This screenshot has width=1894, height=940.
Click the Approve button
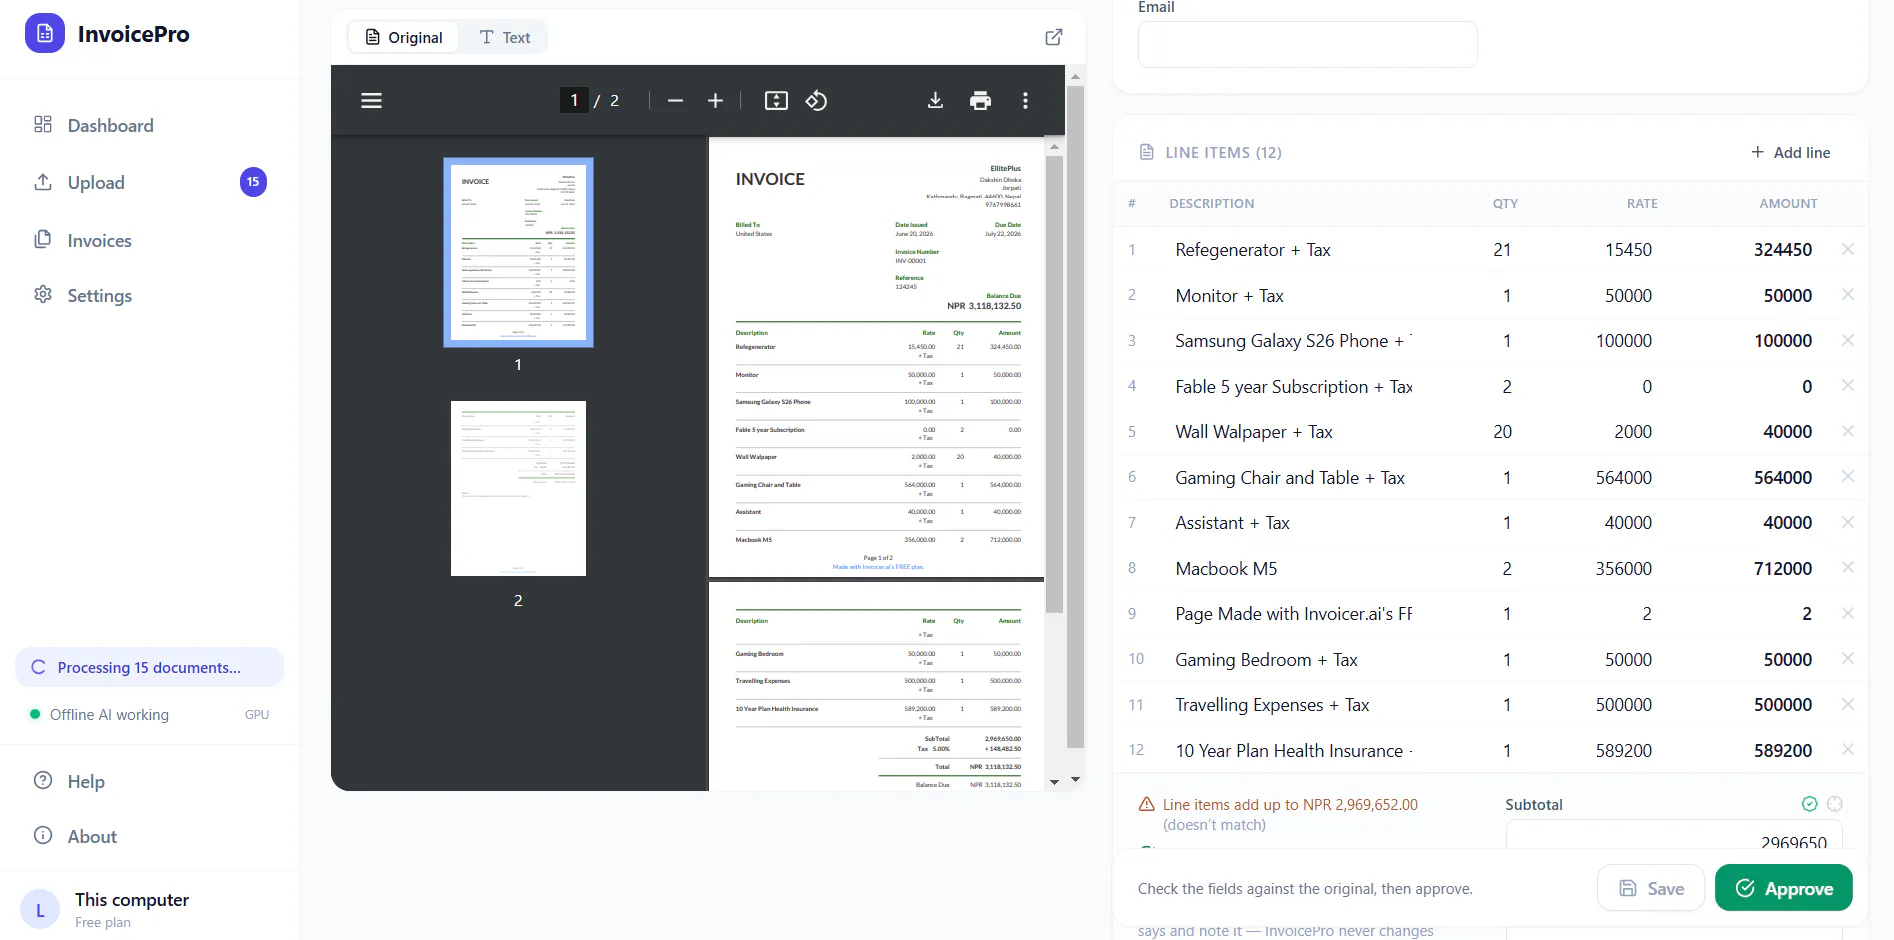tap(1783, 888)
